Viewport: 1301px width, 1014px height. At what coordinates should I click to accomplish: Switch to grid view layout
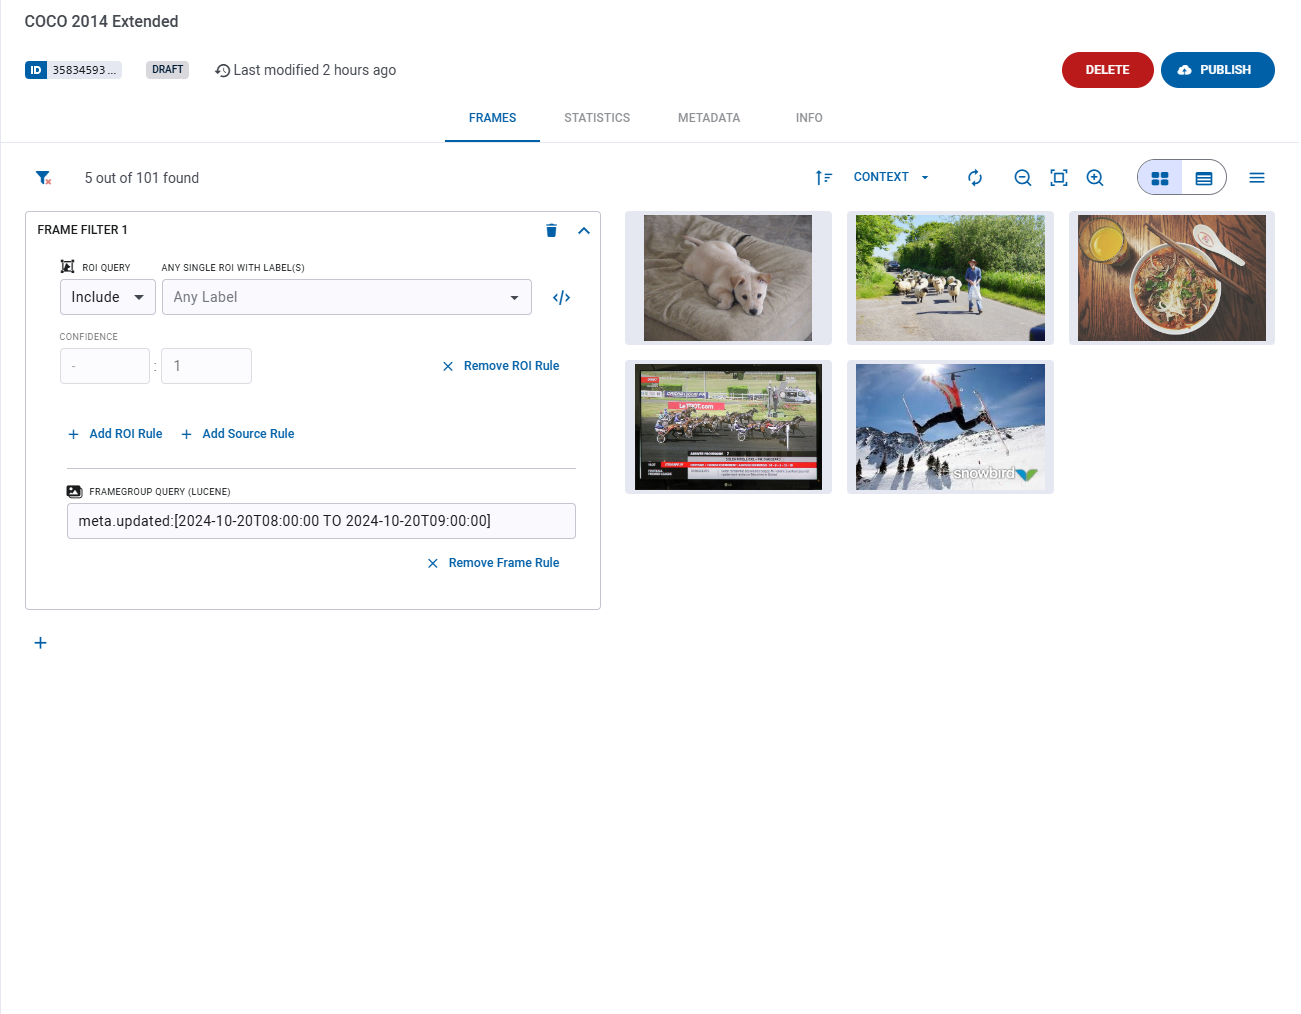1160,178
